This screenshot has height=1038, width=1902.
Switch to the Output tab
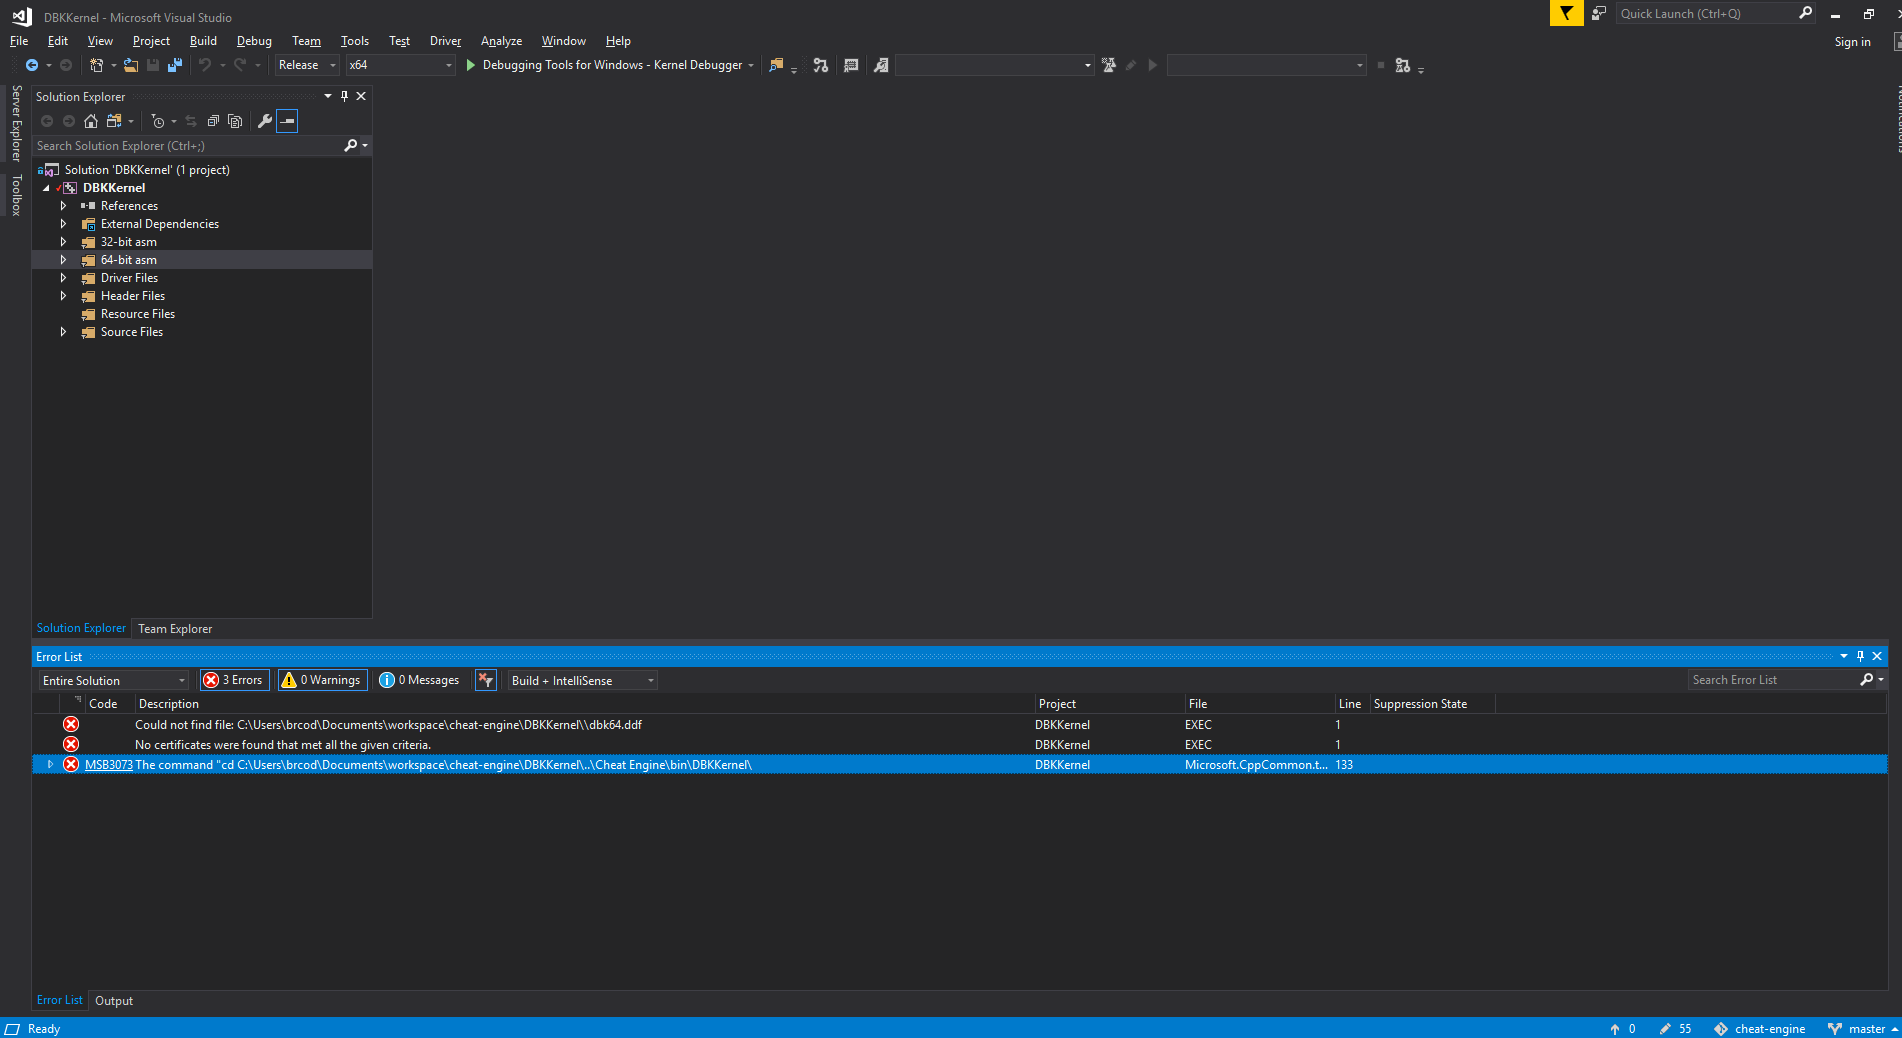(114, 1001)
